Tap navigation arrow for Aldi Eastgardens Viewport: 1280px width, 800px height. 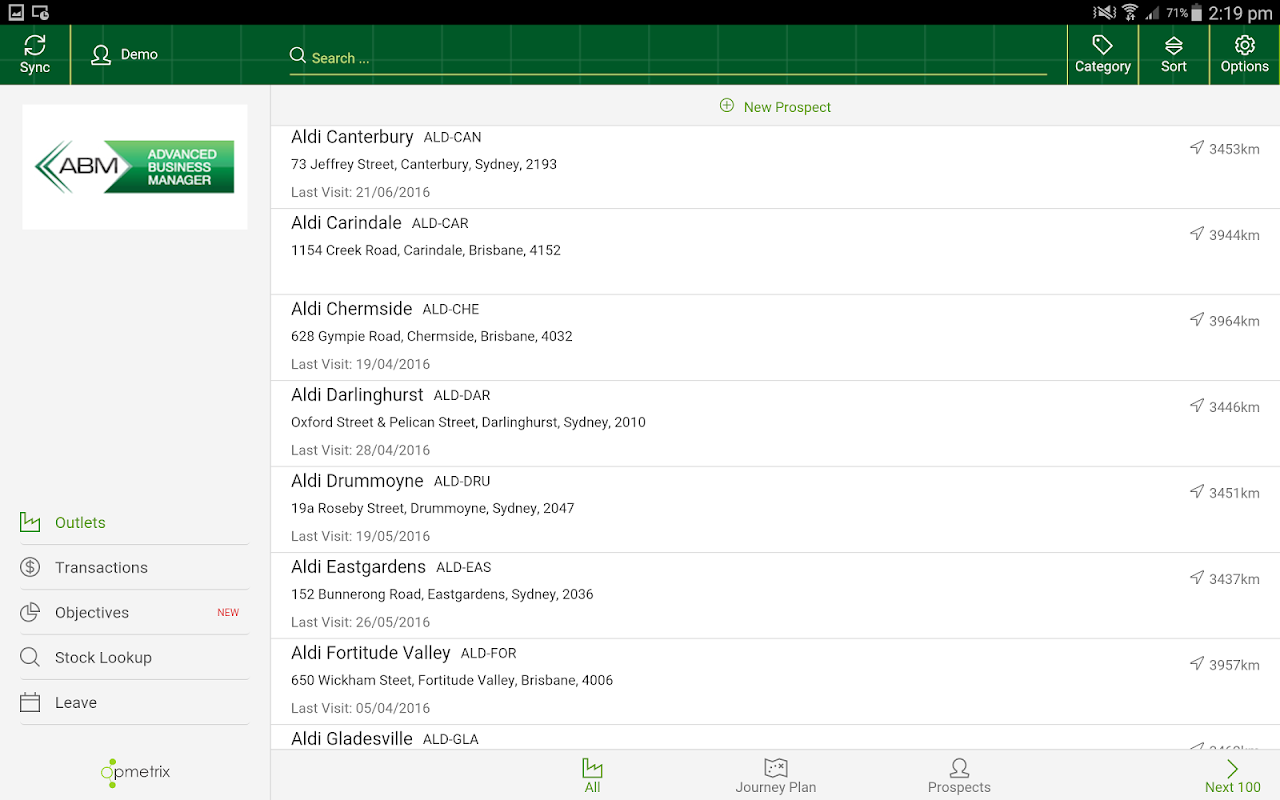(1196, 578)
